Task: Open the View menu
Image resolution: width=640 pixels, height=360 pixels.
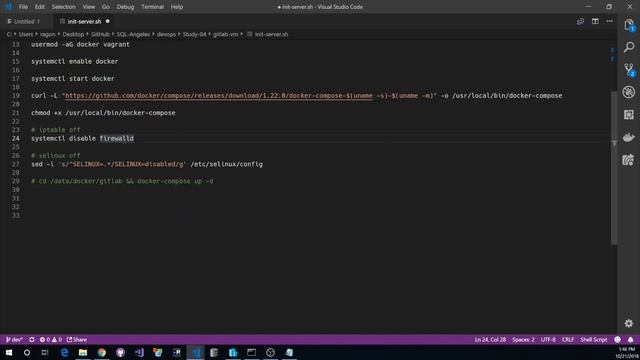Action: (x=89, y=7)
